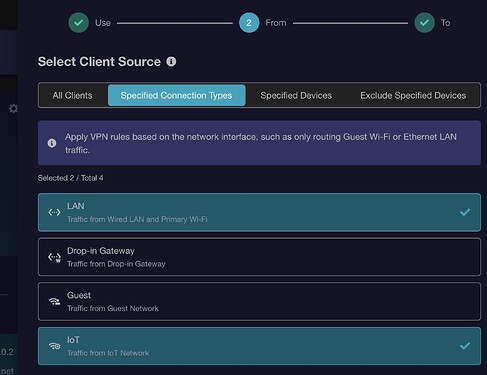This screenshot has width=487, height=375.
Task: Click the LAN network interface icon
Action: pos(54,212)
